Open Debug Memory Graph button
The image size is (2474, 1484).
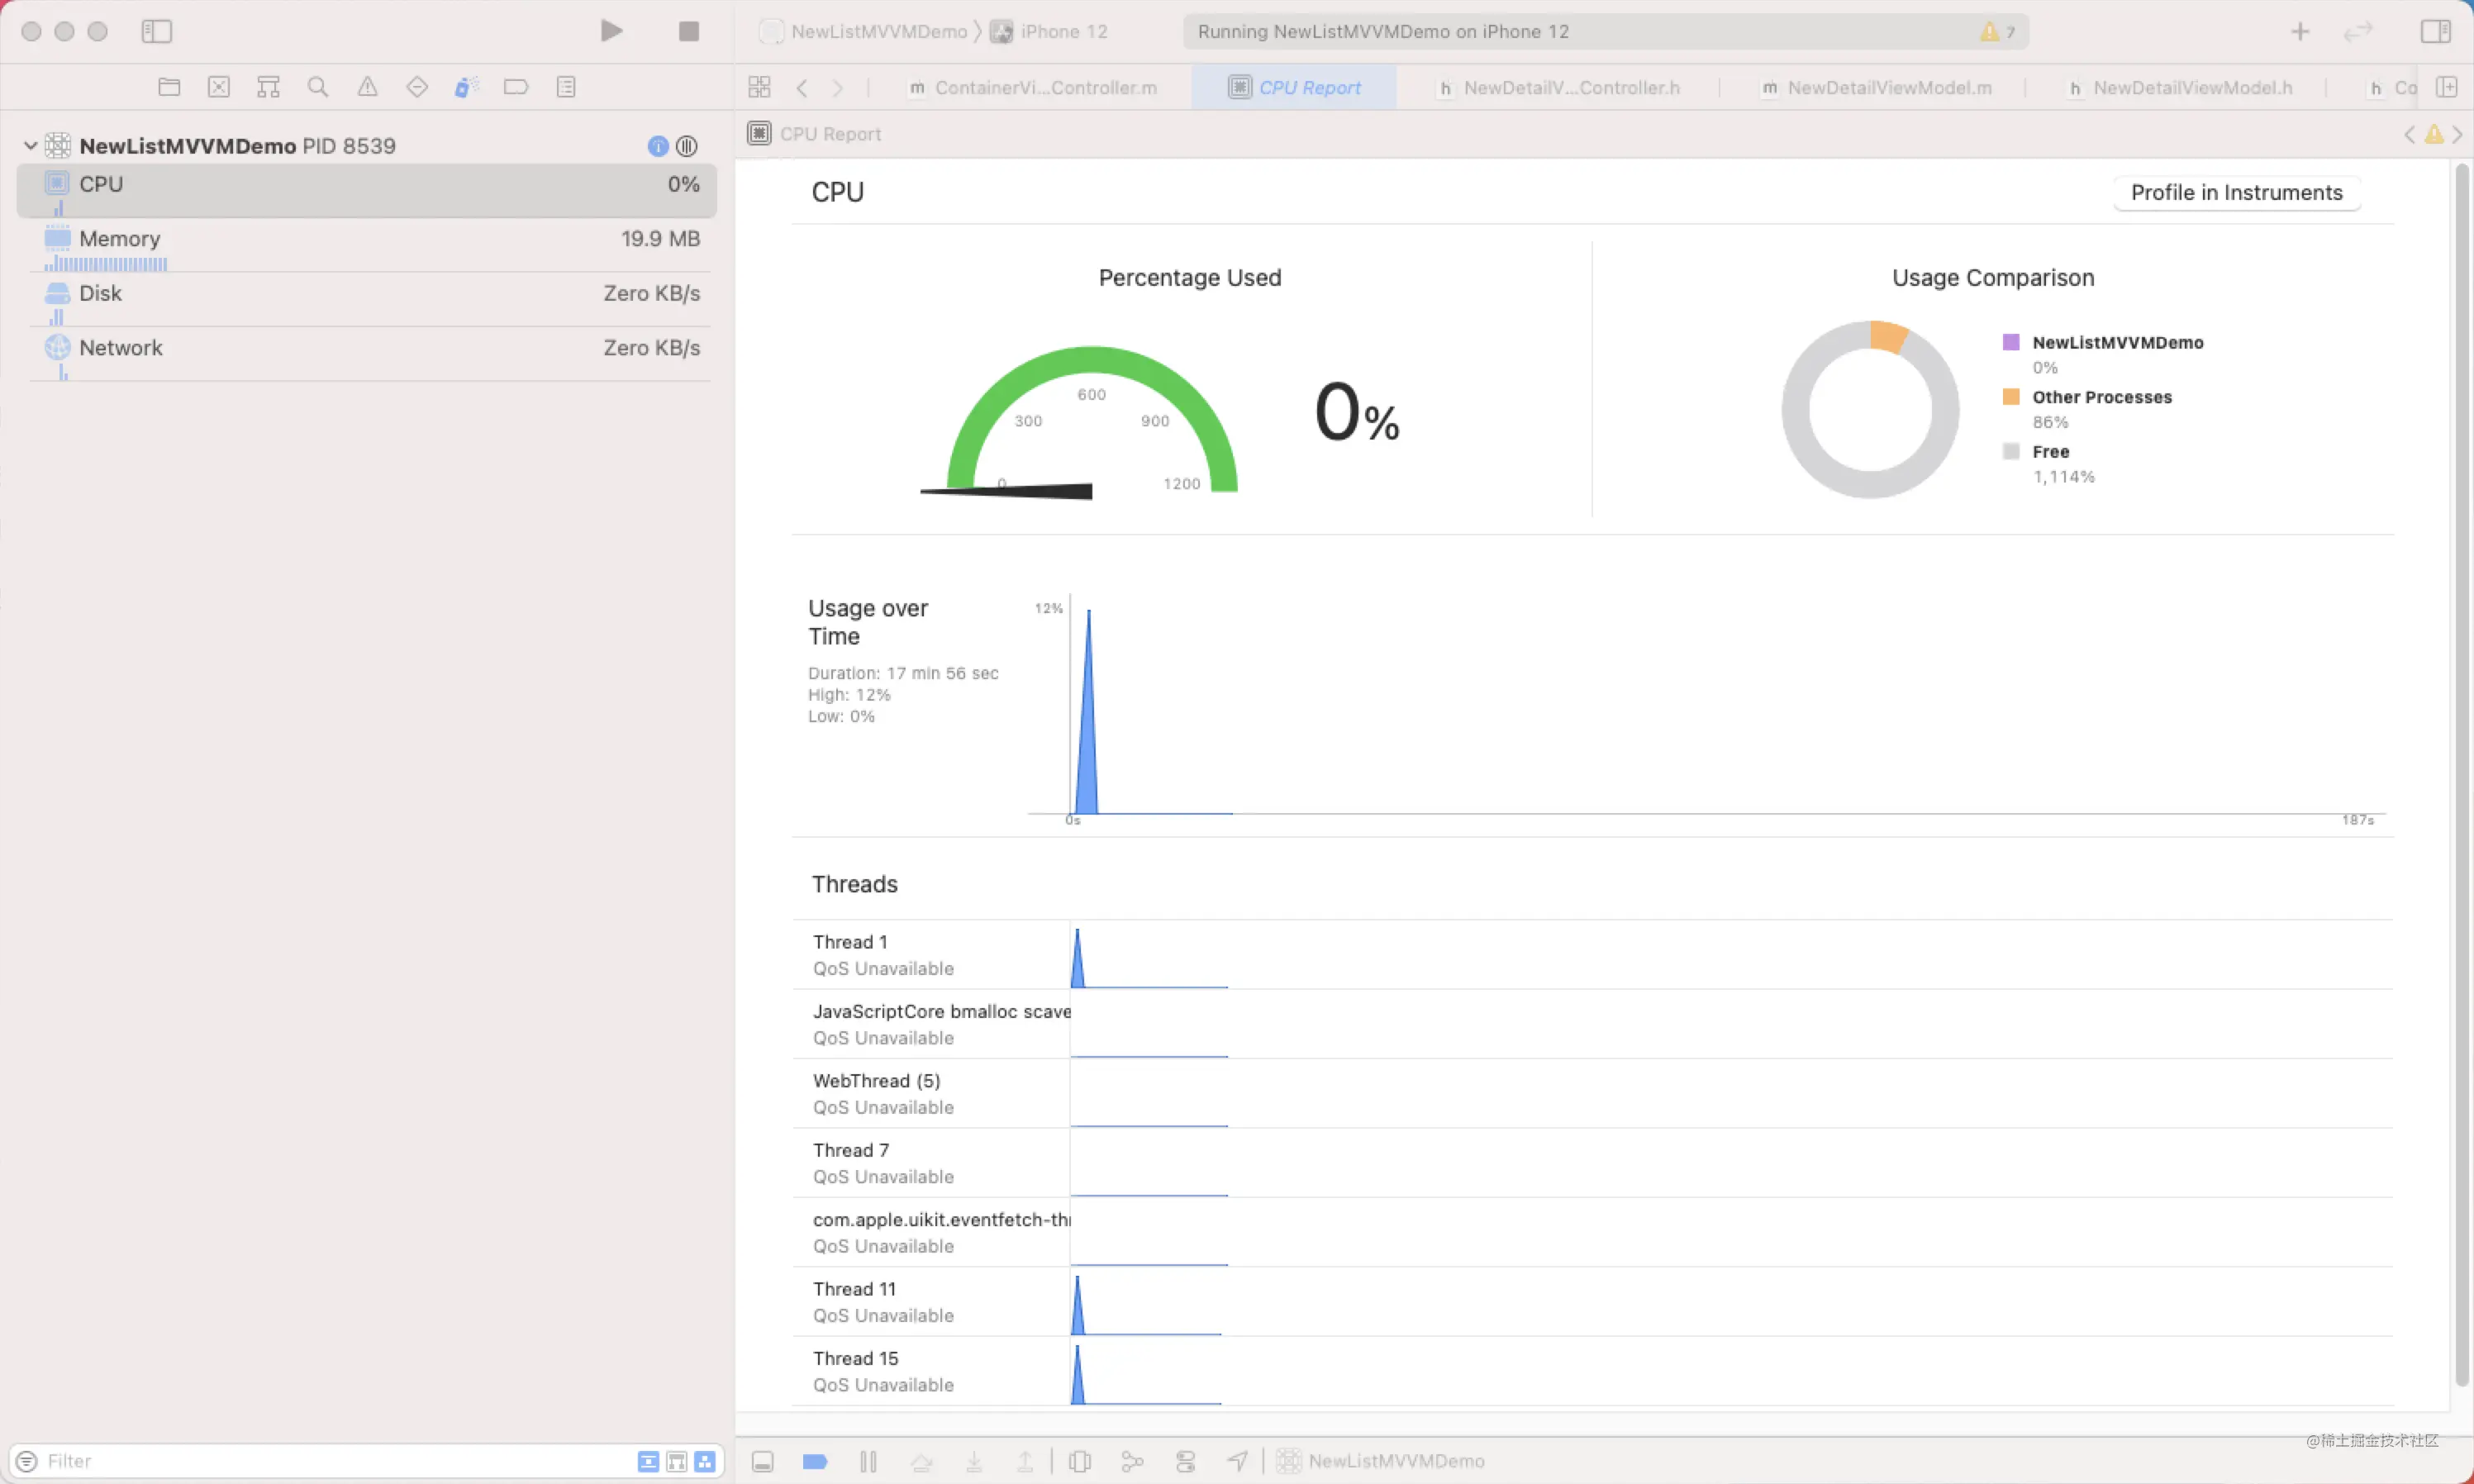1132,1461
